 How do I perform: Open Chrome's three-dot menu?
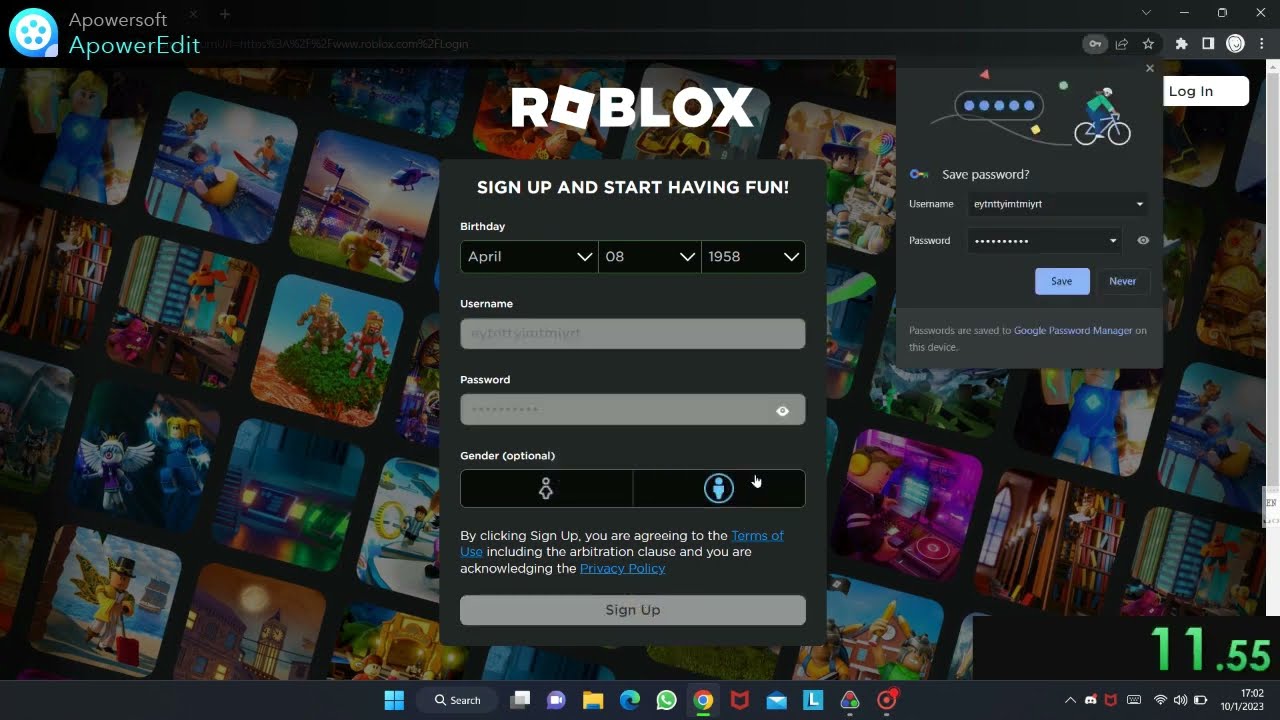tap(1262, 44)
